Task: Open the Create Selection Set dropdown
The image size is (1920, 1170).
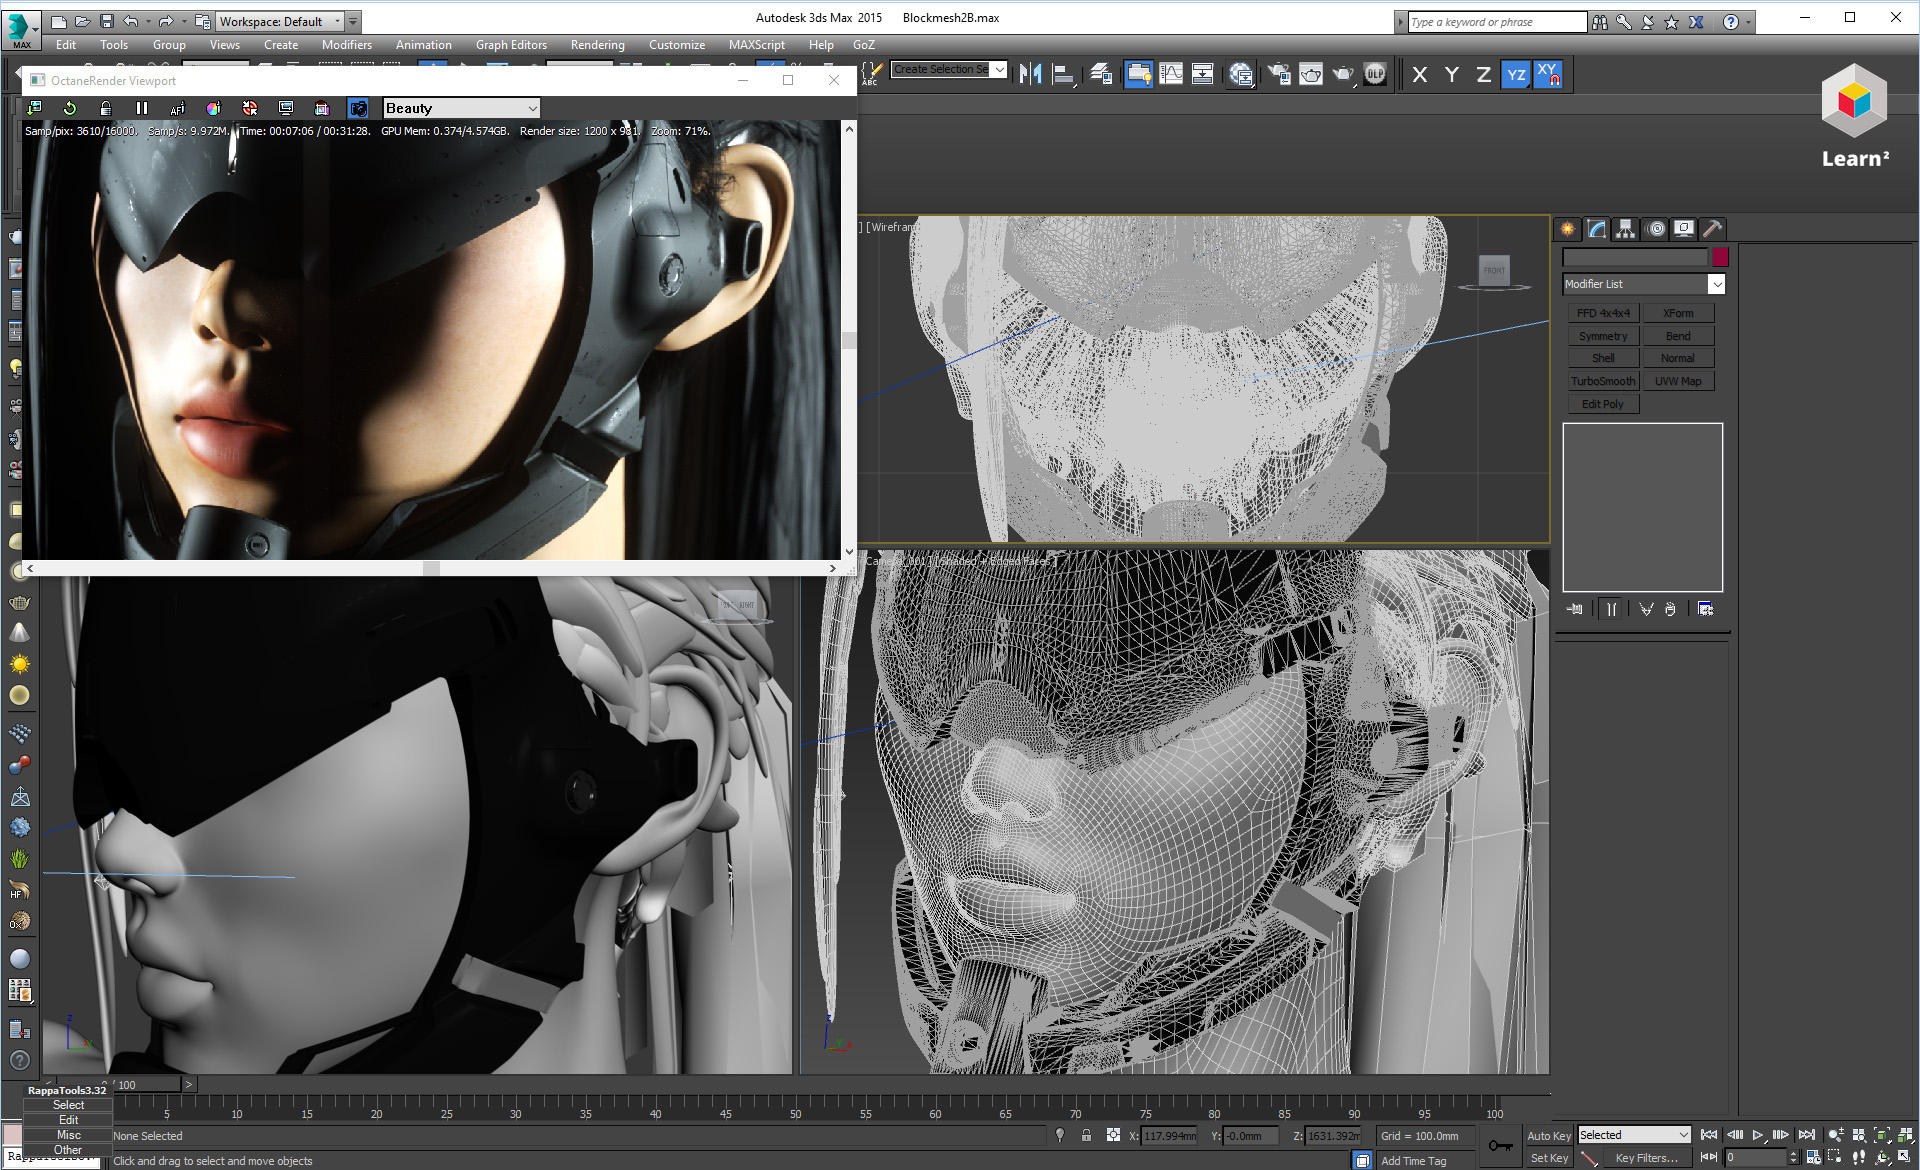Action: (x=949, y=69)
